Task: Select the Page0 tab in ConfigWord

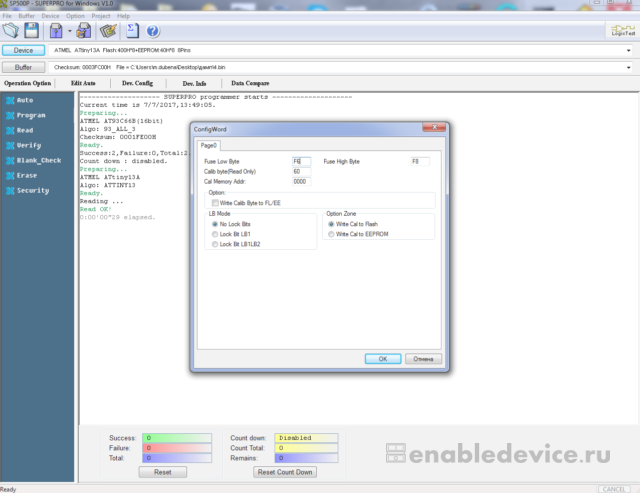Action: point(209,145)
